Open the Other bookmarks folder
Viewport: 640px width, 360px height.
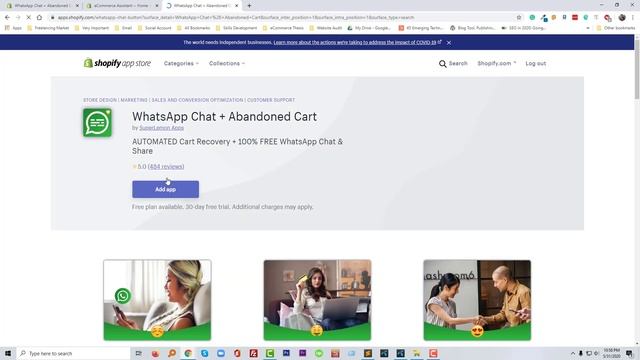click(616, 28)
